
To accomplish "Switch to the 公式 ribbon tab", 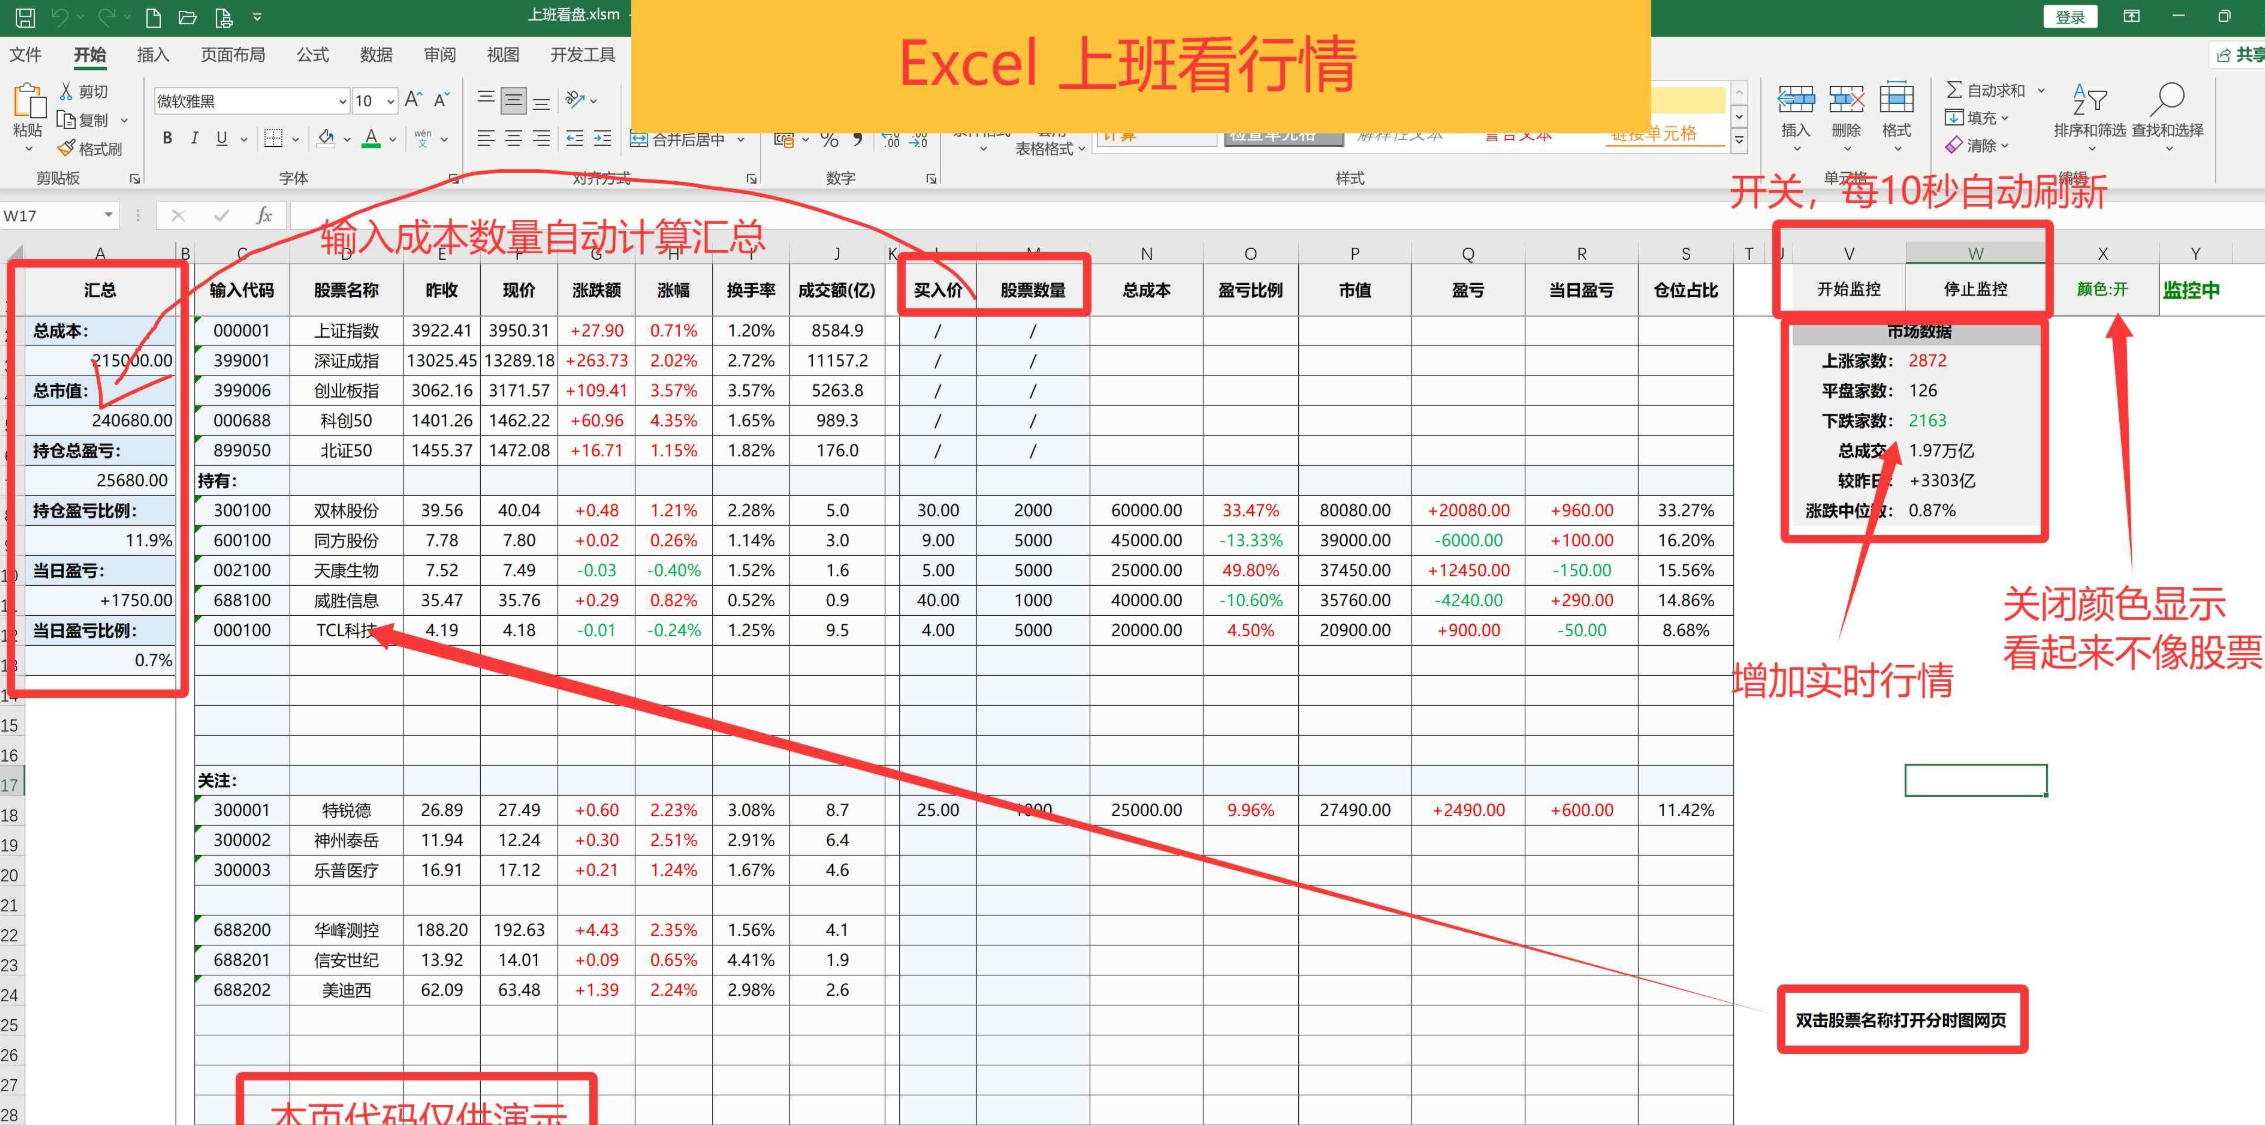I will pos(312,55).
